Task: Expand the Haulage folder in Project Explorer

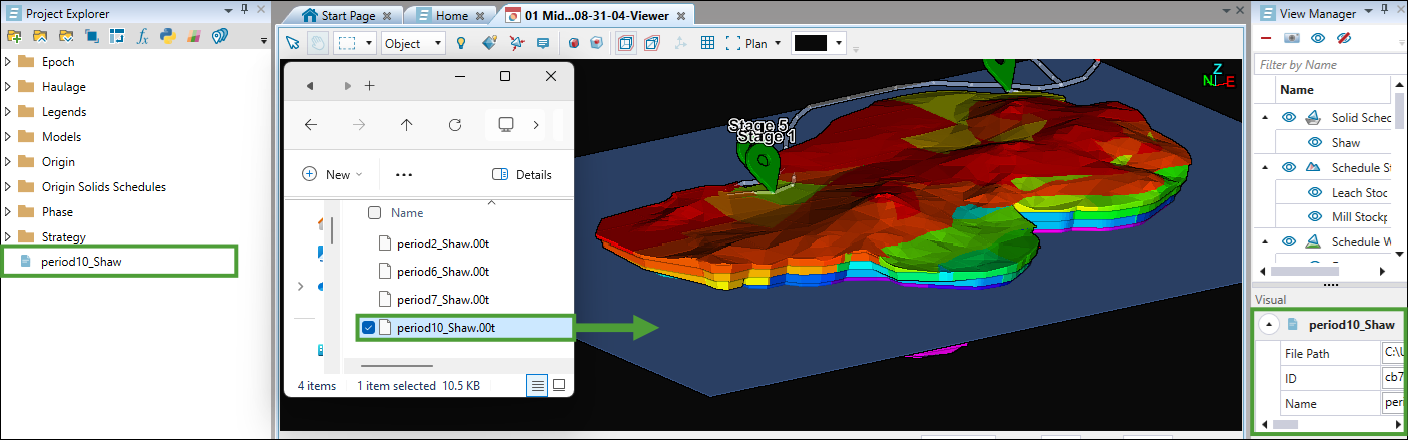Action: (x=9, y=87)
